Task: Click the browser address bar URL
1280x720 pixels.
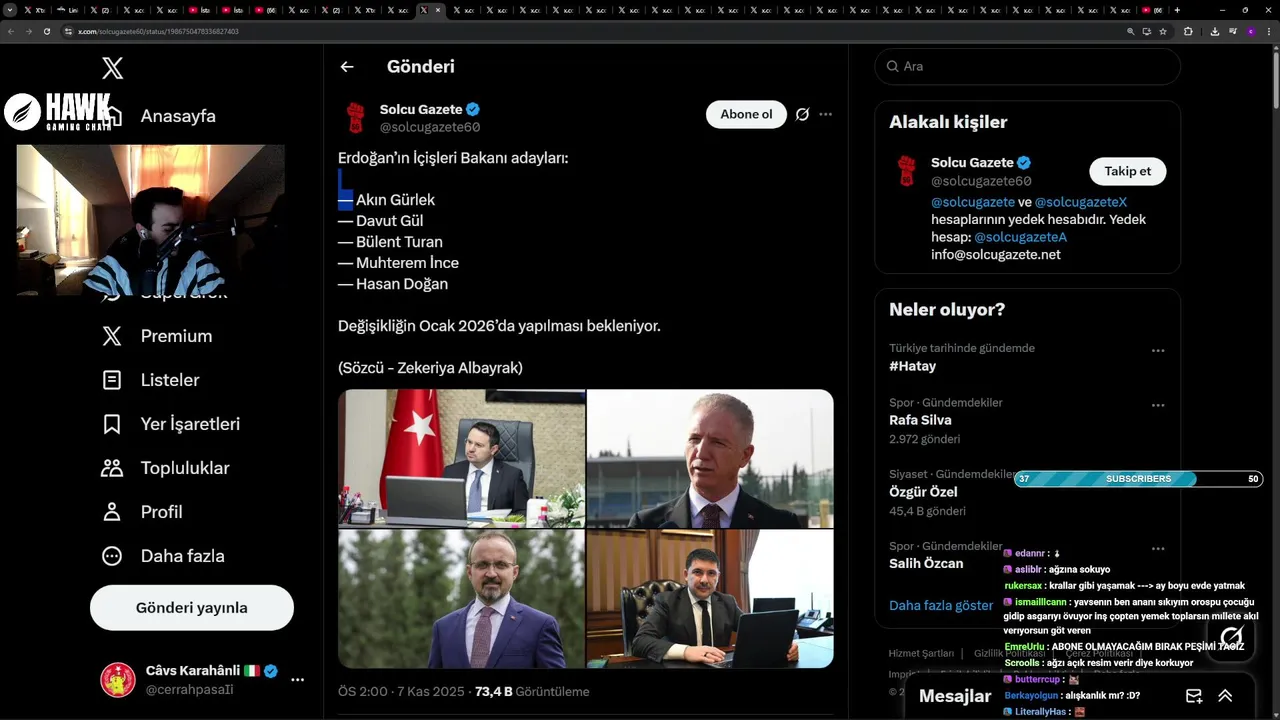Action: coord(158,31)
